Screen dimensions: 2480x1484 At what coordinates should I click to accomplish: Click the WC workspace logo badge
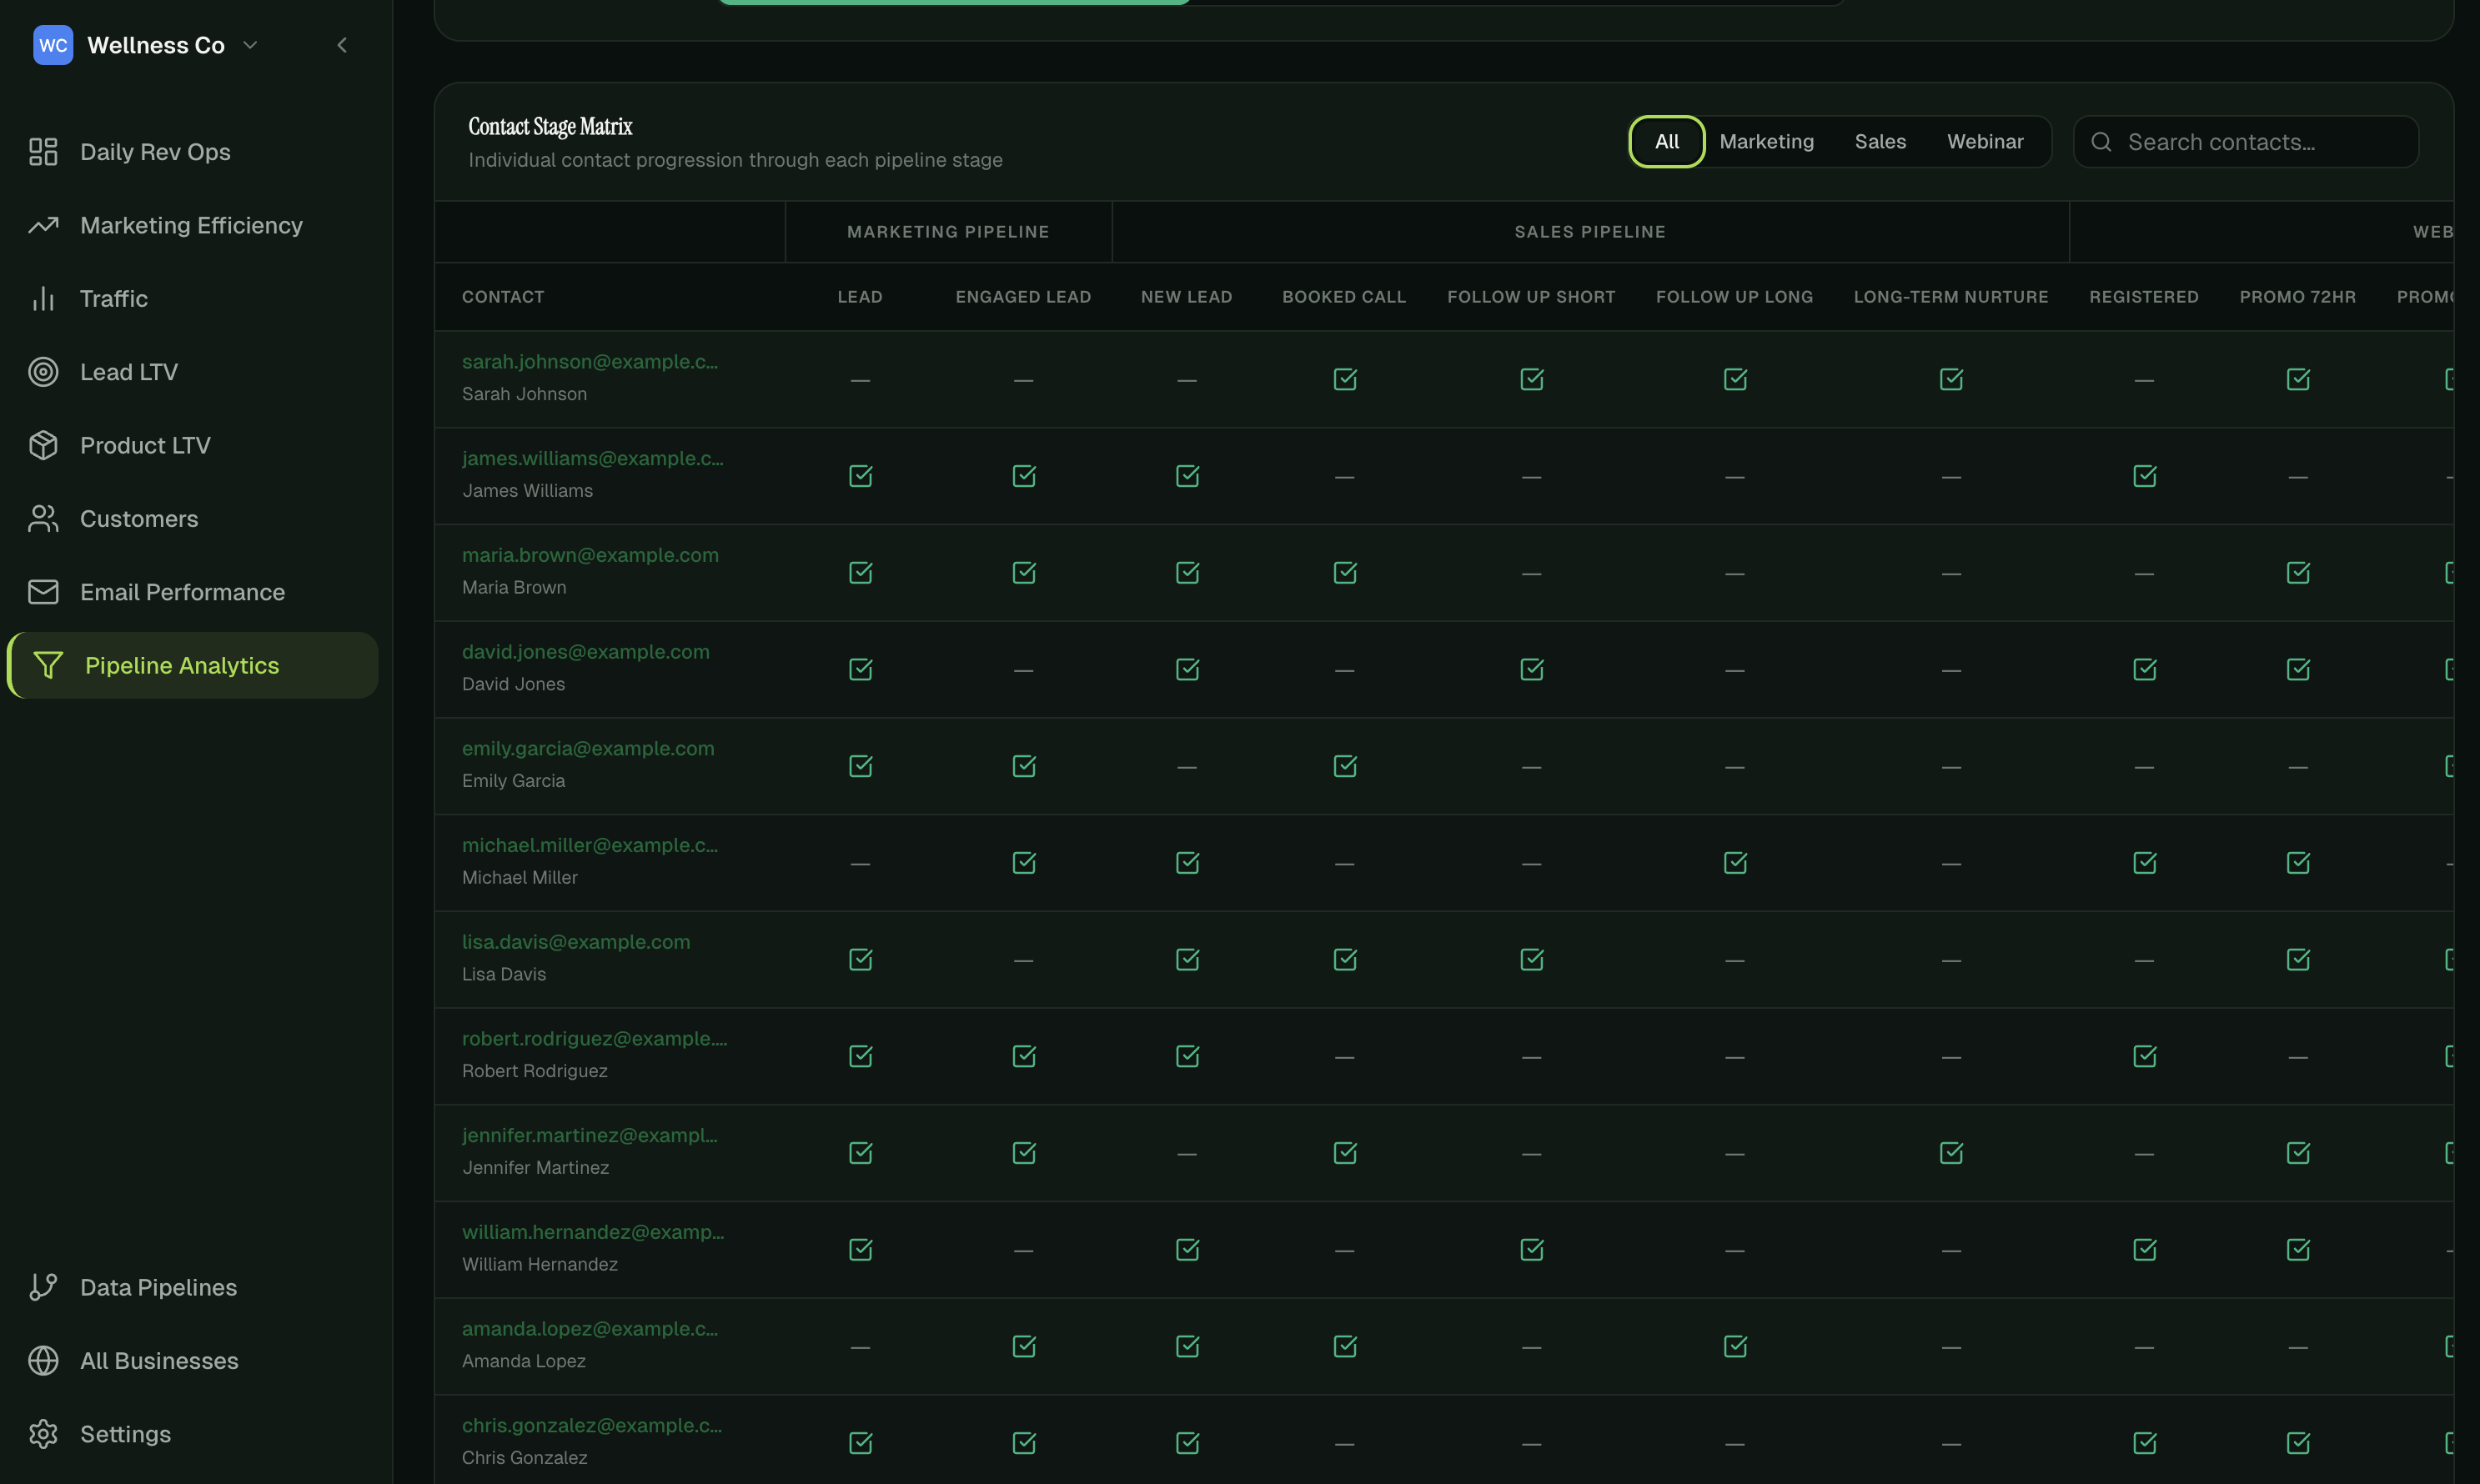(53, 45)
